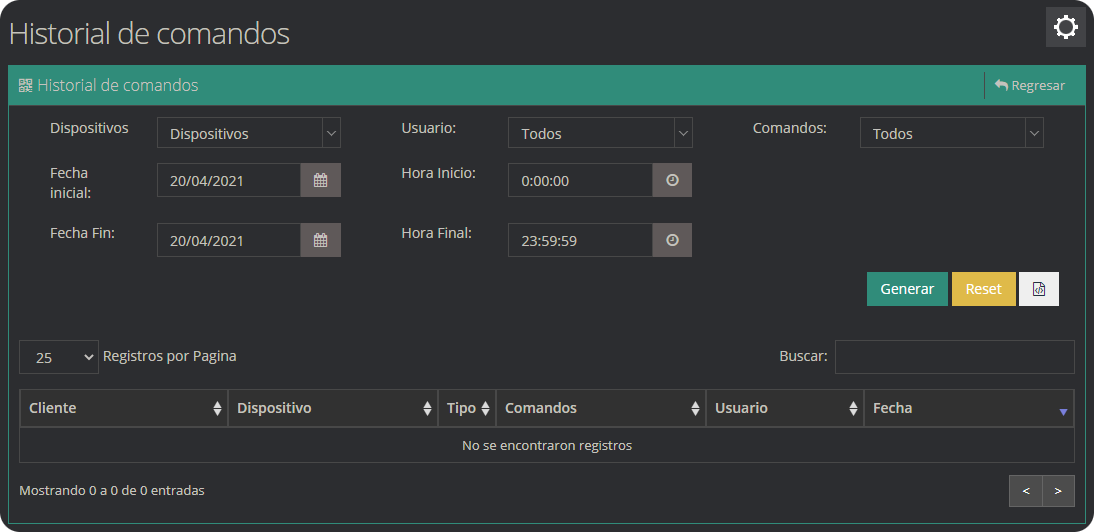Open calendar picker for Fecha inicial
1094x532 pixels.
click(321, 180)
